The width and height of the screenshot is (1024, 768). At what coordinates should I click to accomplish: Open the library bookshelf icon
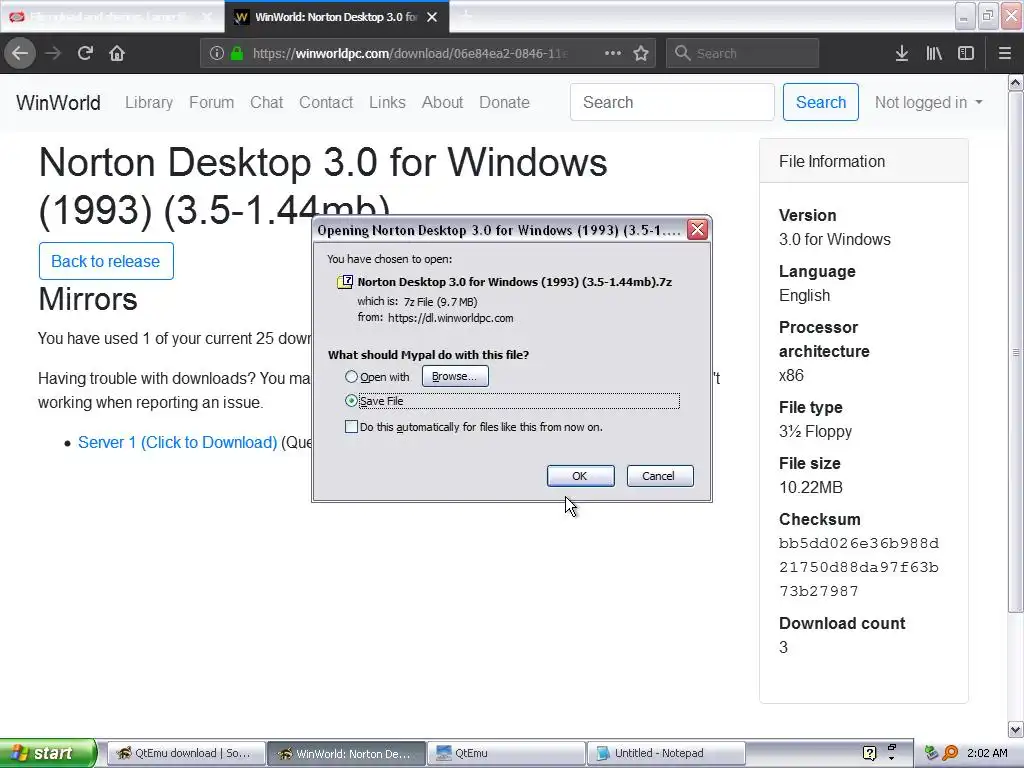[x=934, y=53]
